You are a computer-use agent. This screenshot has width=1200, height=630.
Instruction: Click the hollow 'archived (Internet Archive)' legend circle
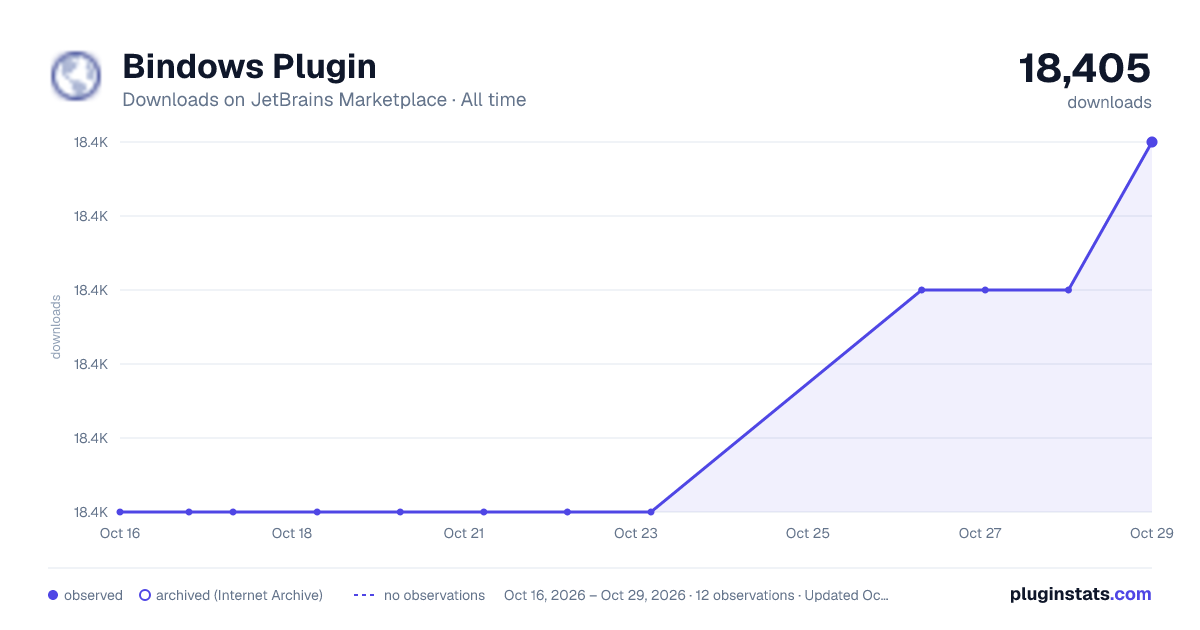point(145,595)
